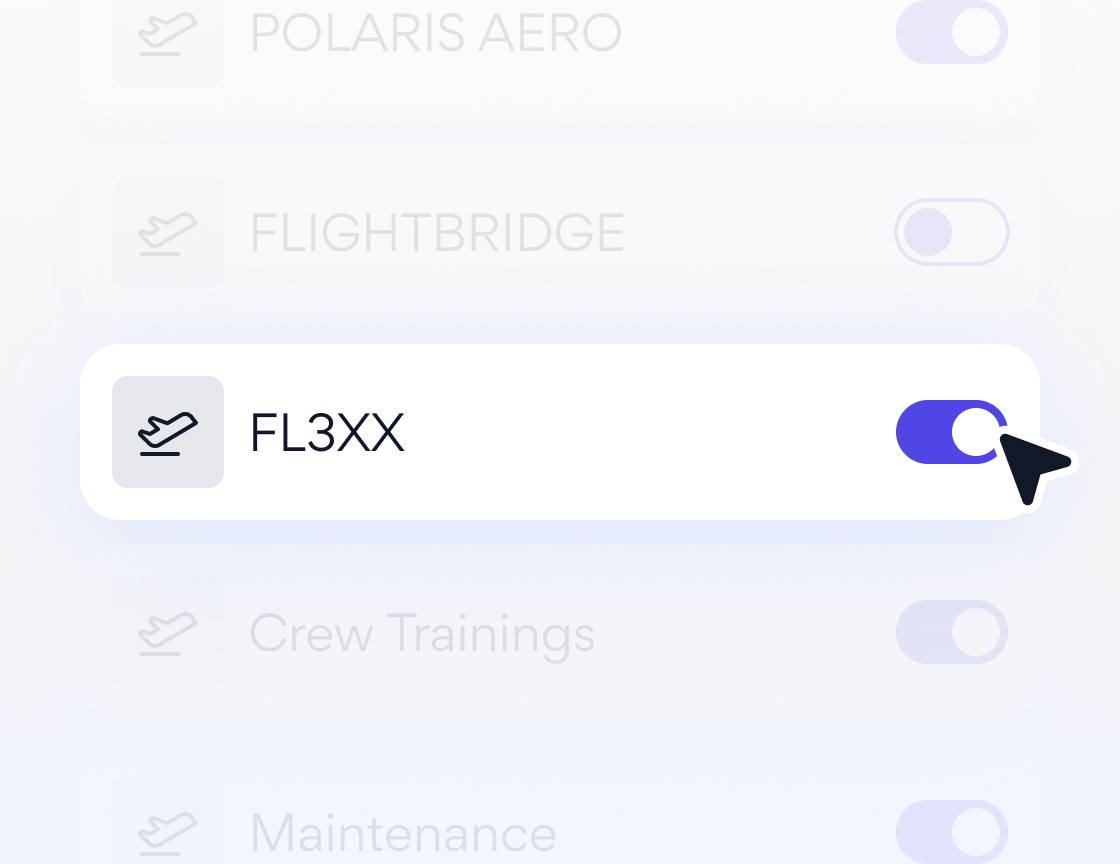Click the POLARIS AERO label
The width and height of the screenshot is (1120, 864).
(436, 32)
